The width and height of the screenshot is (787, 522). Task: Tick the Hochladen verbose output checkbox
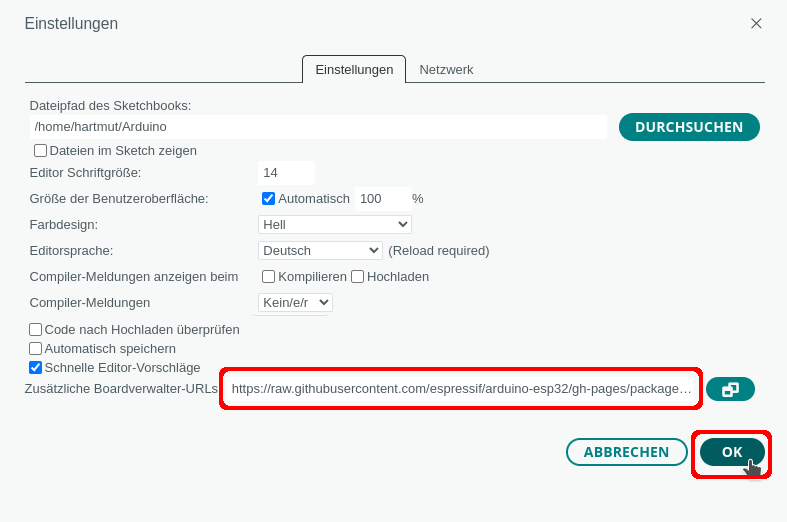coord(357,276)
